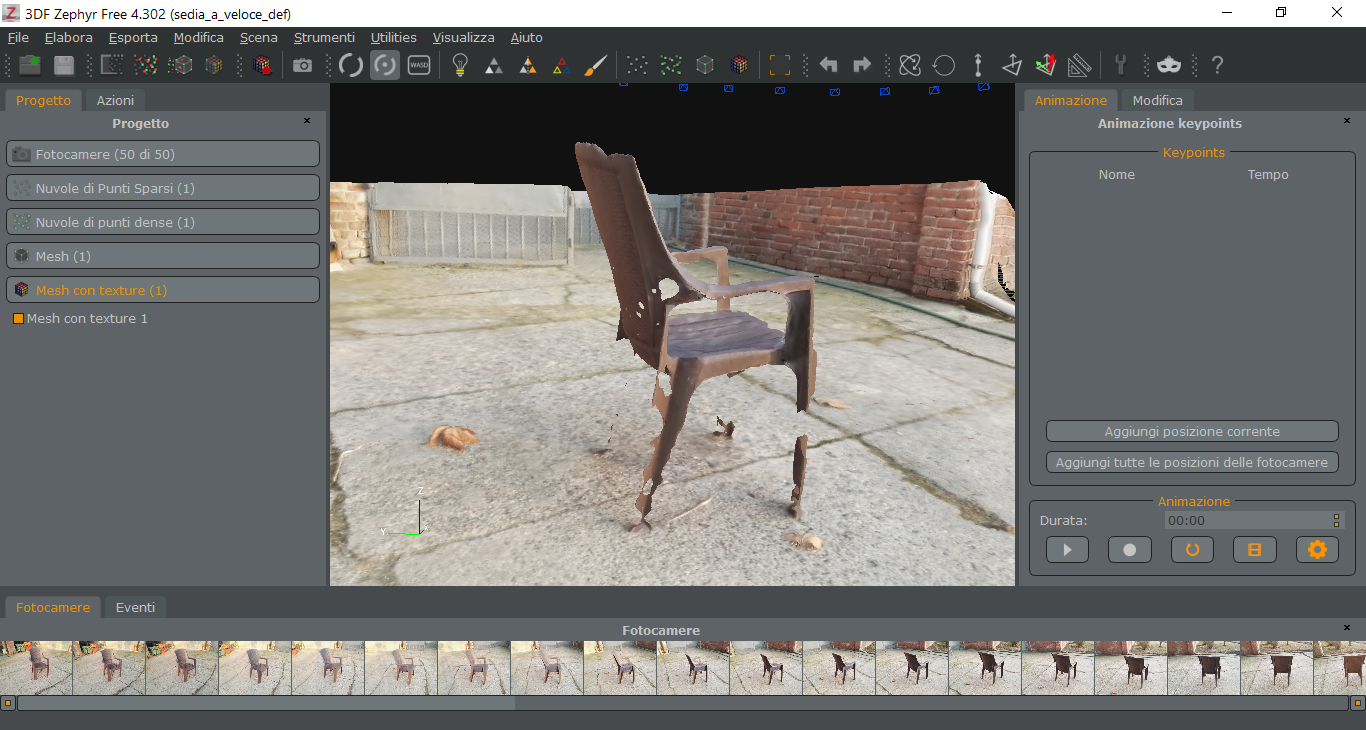Toggle the light bulb lighting icon
Image resolution: width=1366 pixels, height=730 pixels.
tap(460, 65)
